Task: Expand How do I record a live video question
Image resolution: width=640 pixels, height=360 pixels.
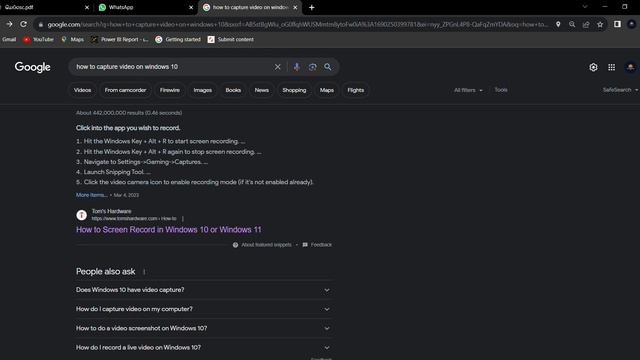Action: pyautogui.click(x=204, y=347)
